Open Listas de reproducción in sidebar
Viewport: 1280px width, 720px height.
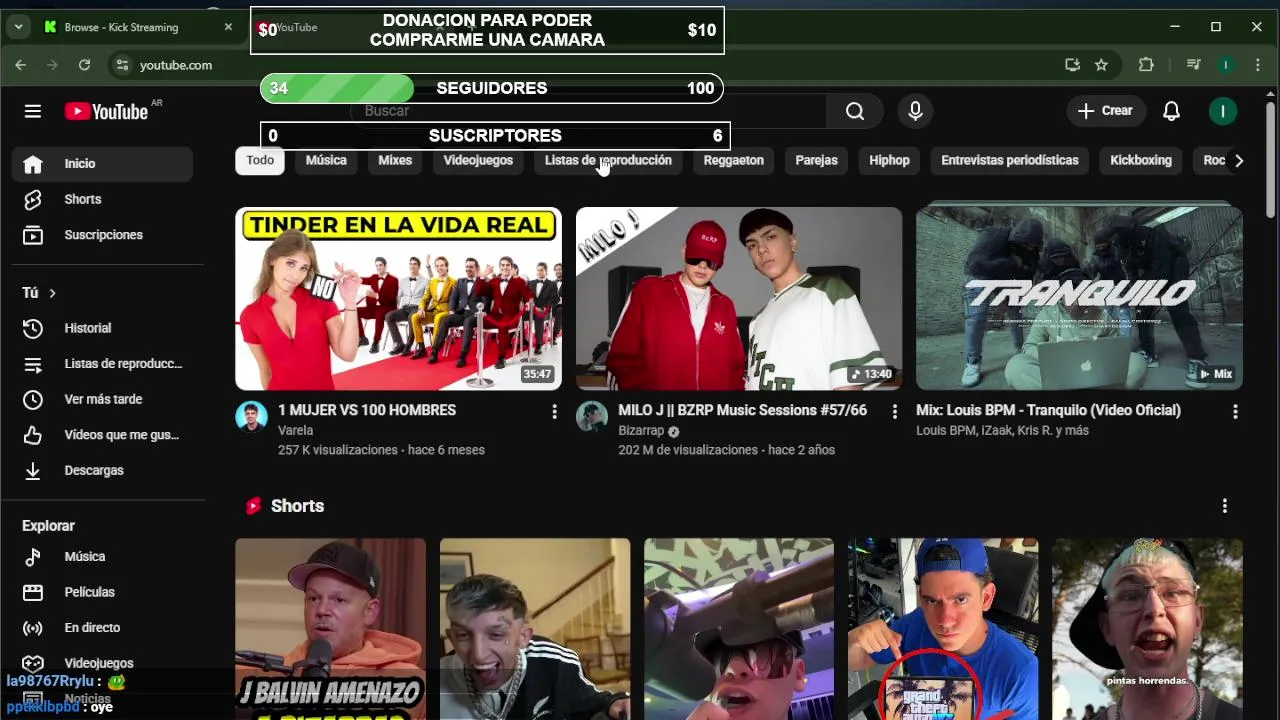[102, 364]
